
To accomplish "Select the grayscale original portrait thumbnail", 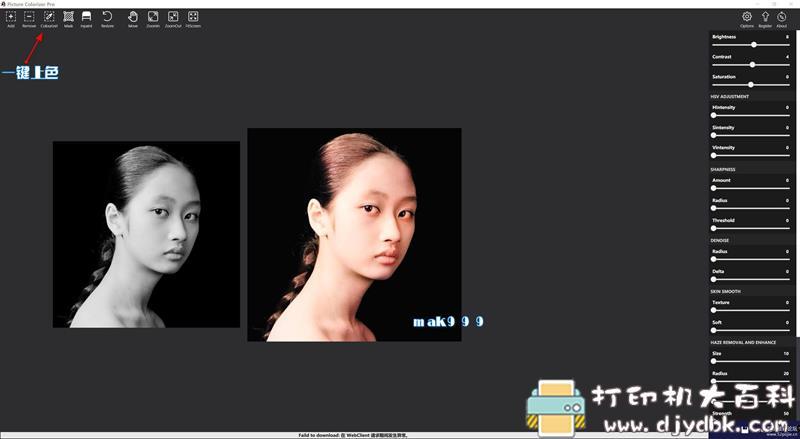I will coord(146,234).
